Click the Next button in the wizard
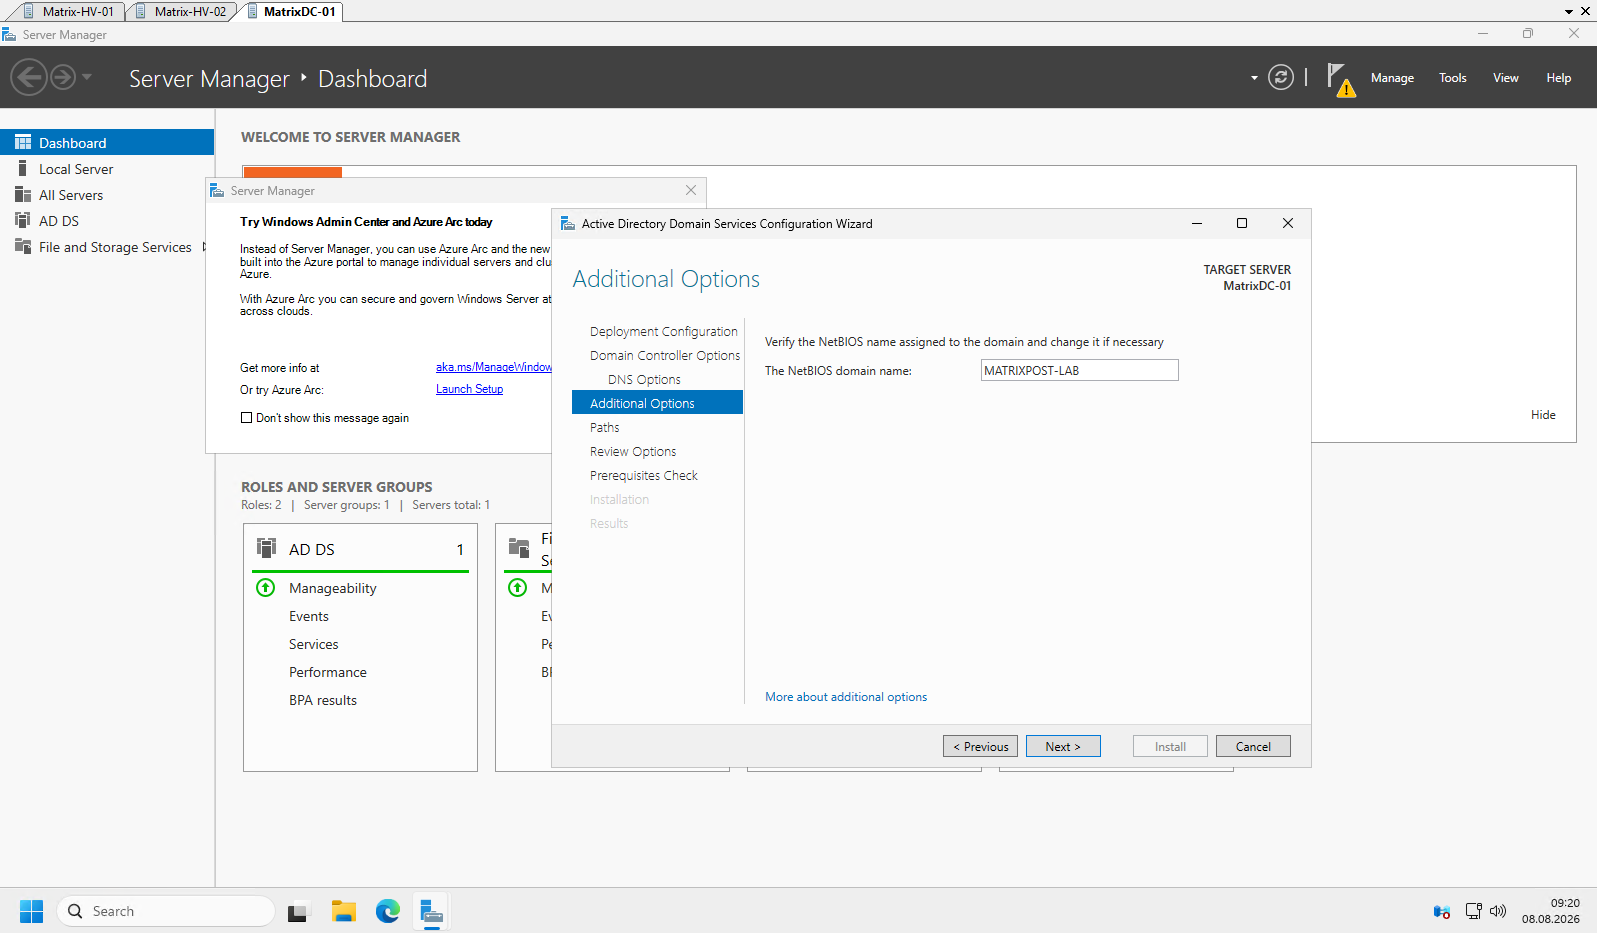Image resolution: width=1597 pixels, height=933 pixels. tap(1063, 746)
